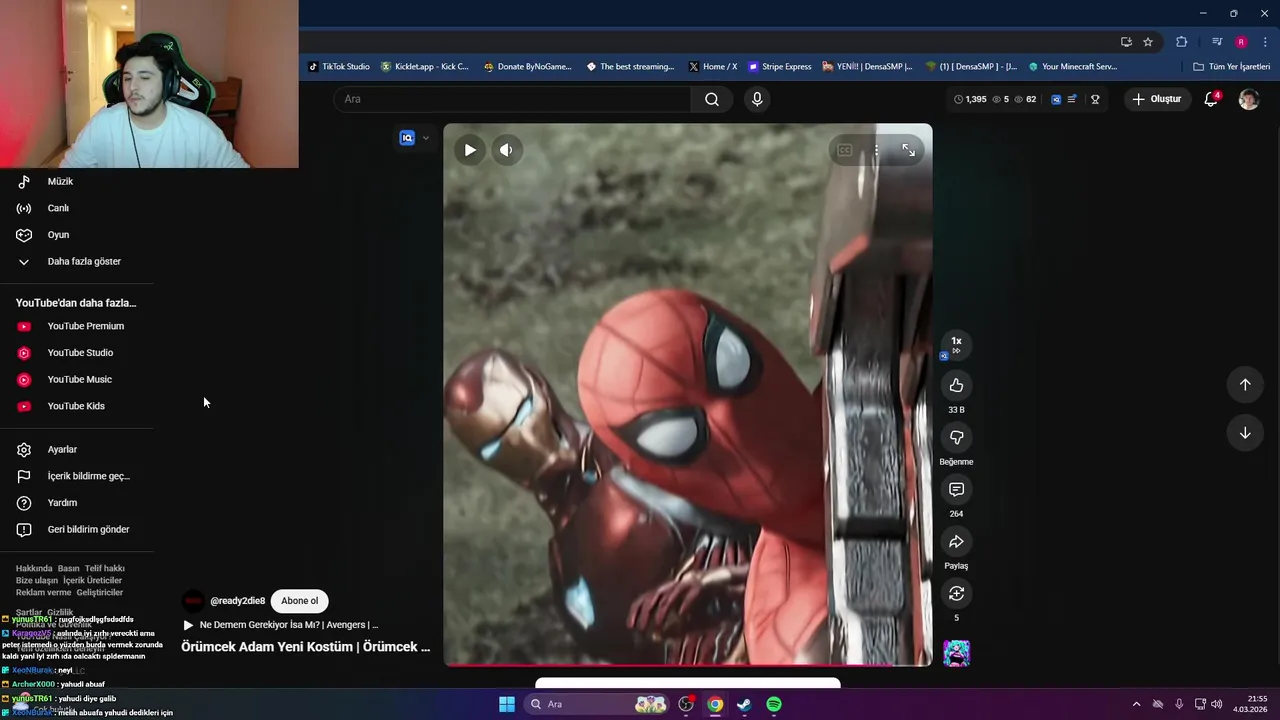
Task: Open the YouTube account avatar menu
Action: point(1249,99)
